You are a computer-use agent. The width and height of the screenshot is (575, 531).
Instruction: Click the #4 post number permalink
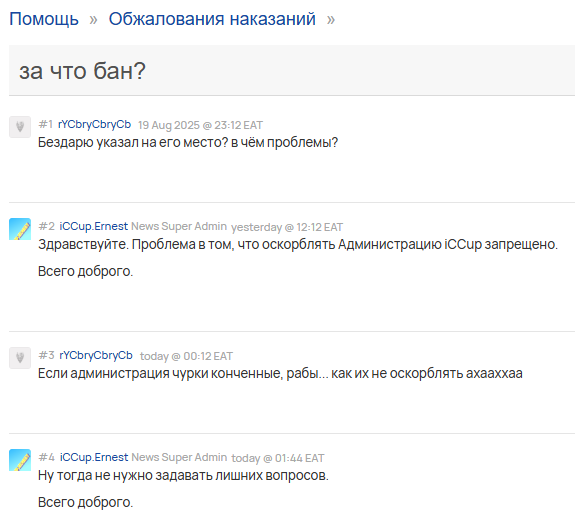(x=47, y=457)
